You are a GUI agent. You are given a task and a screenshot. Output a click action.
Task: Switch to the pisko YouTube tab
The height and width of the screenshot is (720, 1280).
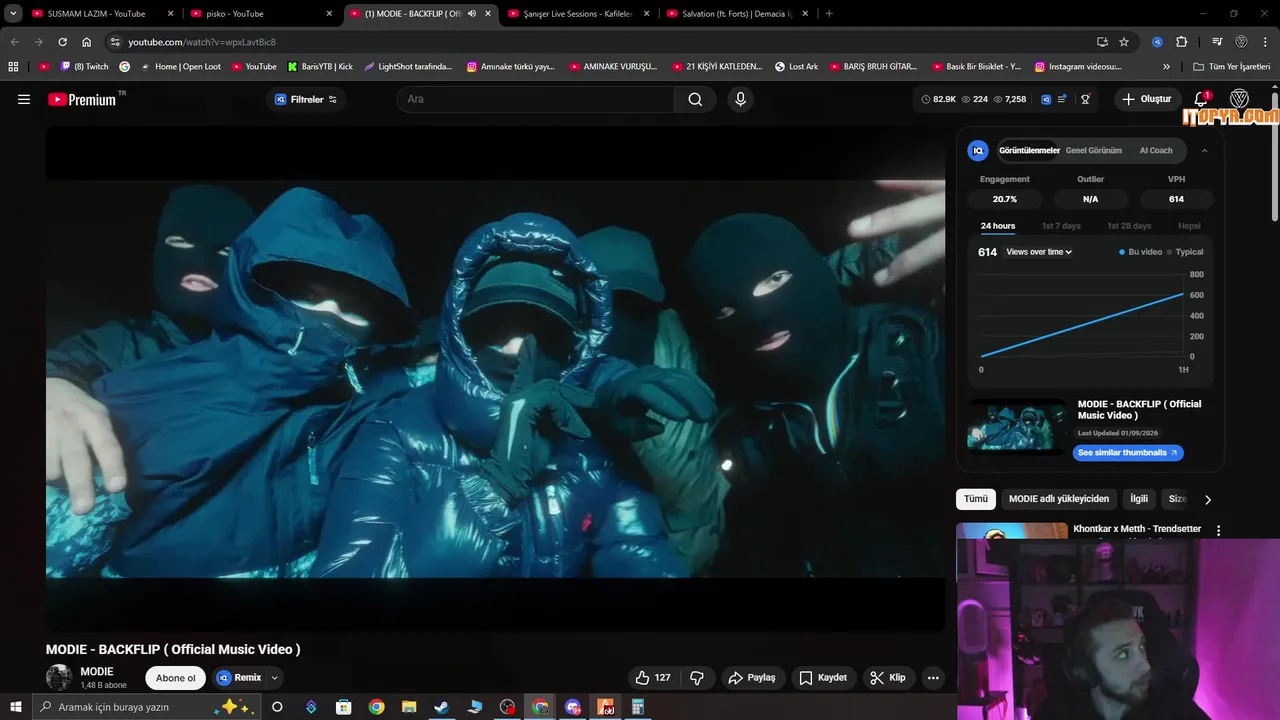262,14
